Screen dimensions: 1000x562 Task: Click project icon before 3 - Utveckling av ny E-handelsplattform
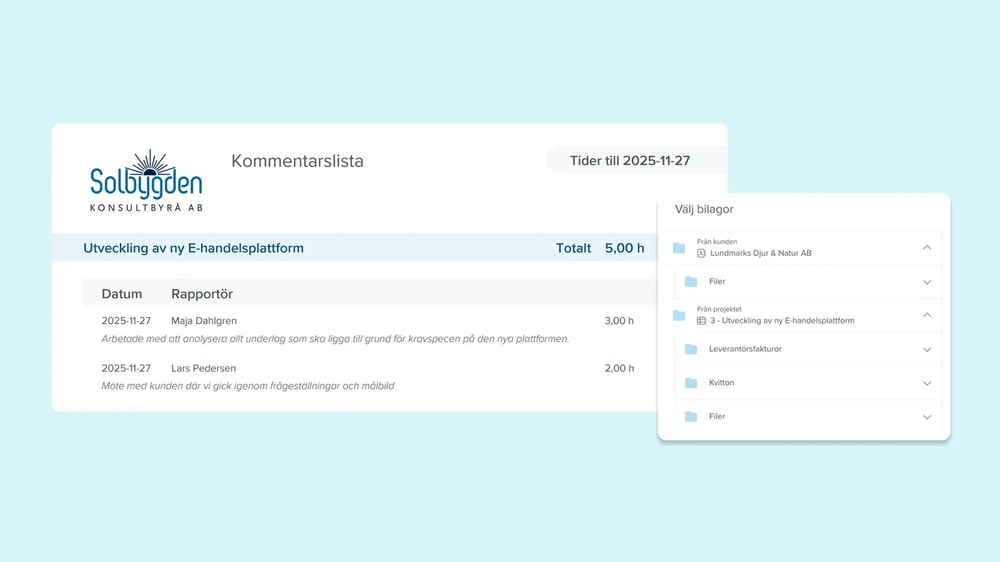701,321
